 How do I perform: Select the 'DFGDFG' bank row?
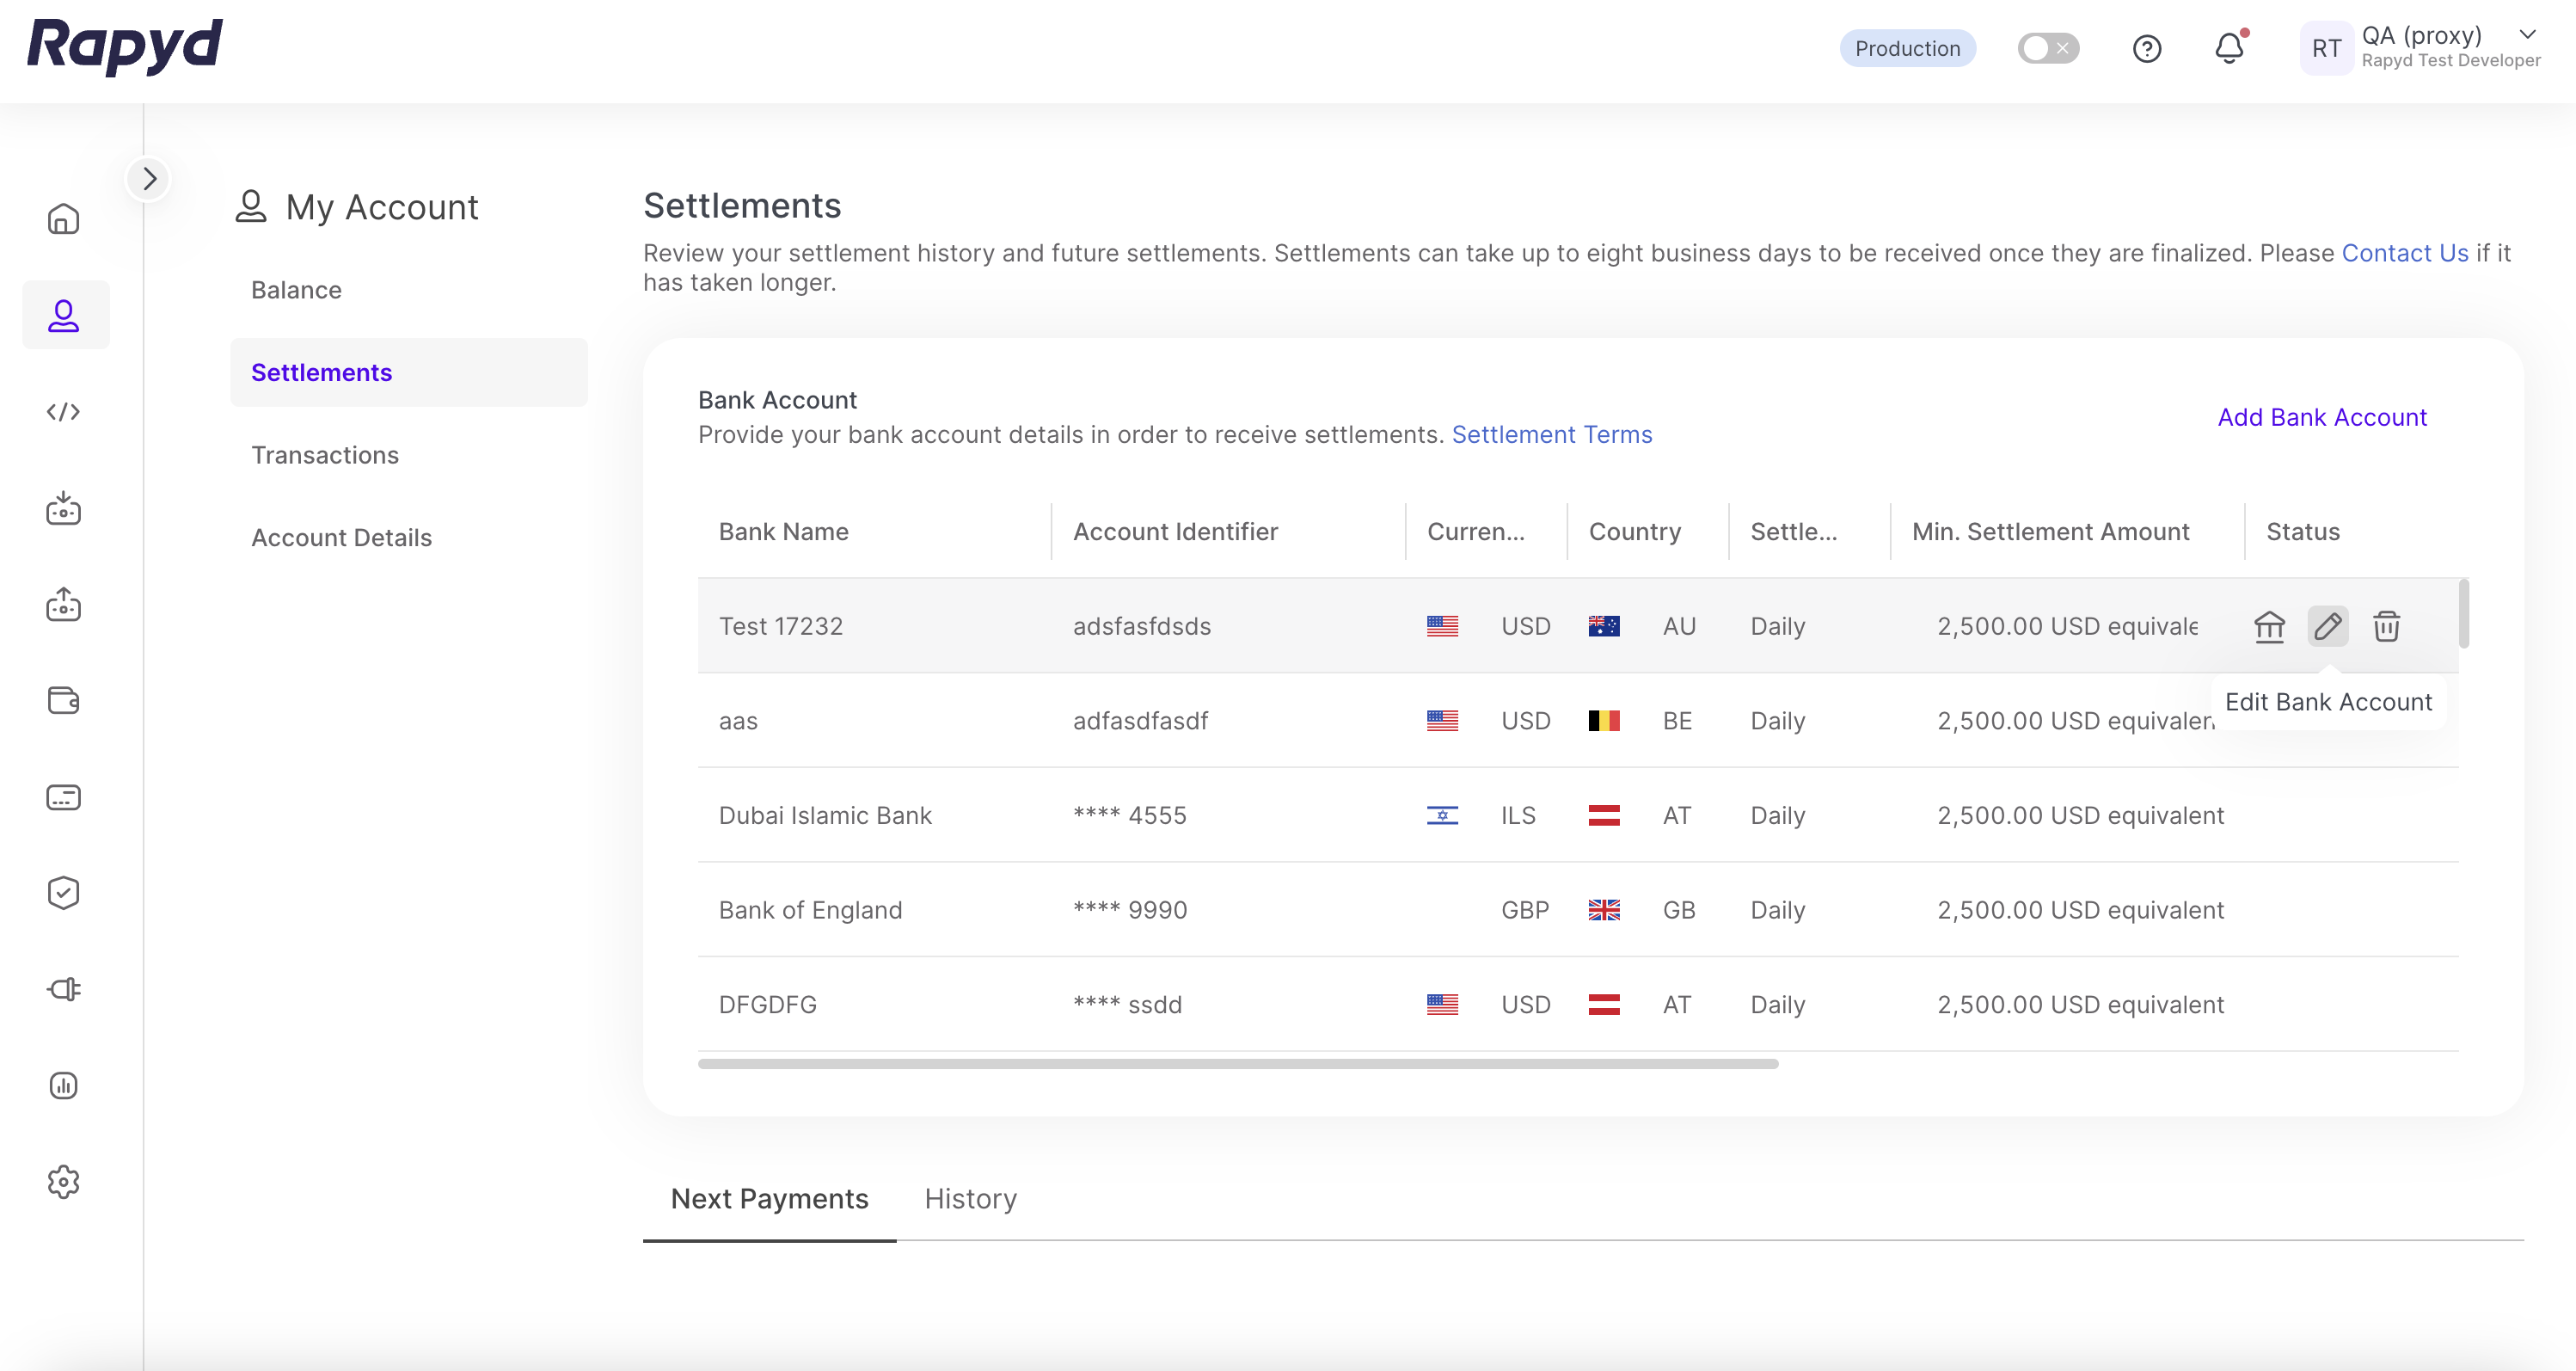tap(1578, 1004)
